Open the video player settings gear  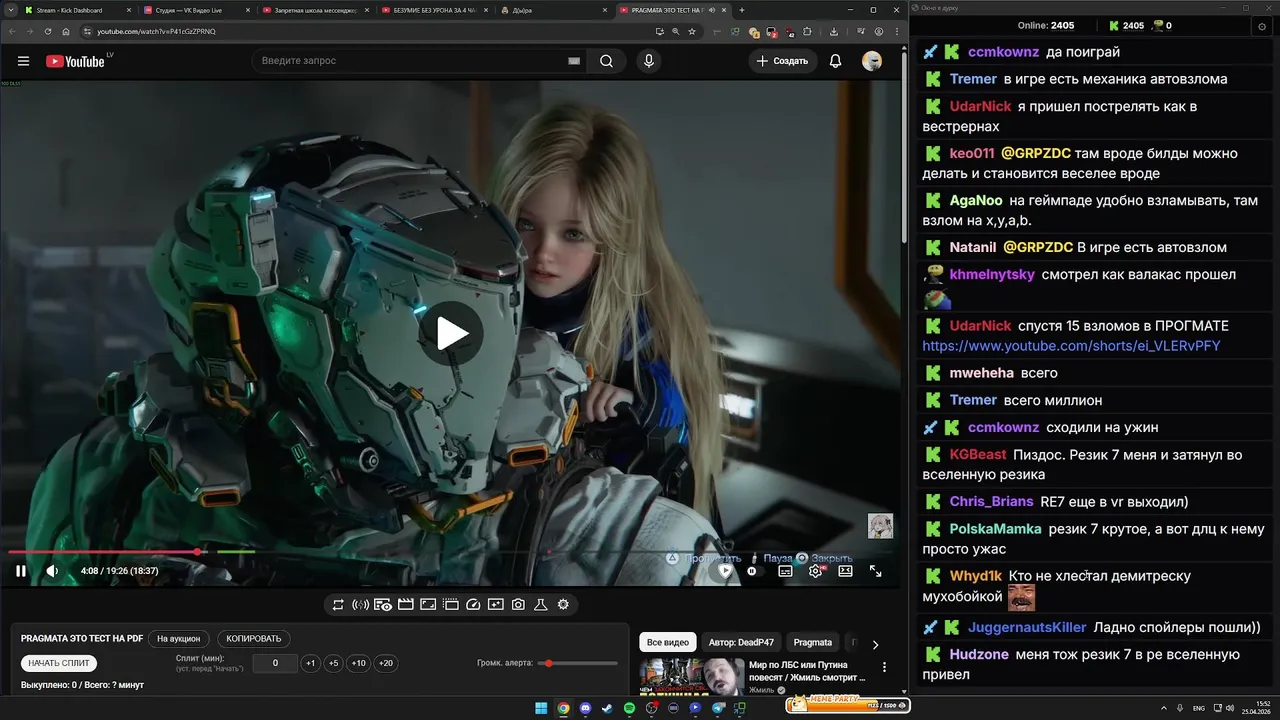pos(816,571)
